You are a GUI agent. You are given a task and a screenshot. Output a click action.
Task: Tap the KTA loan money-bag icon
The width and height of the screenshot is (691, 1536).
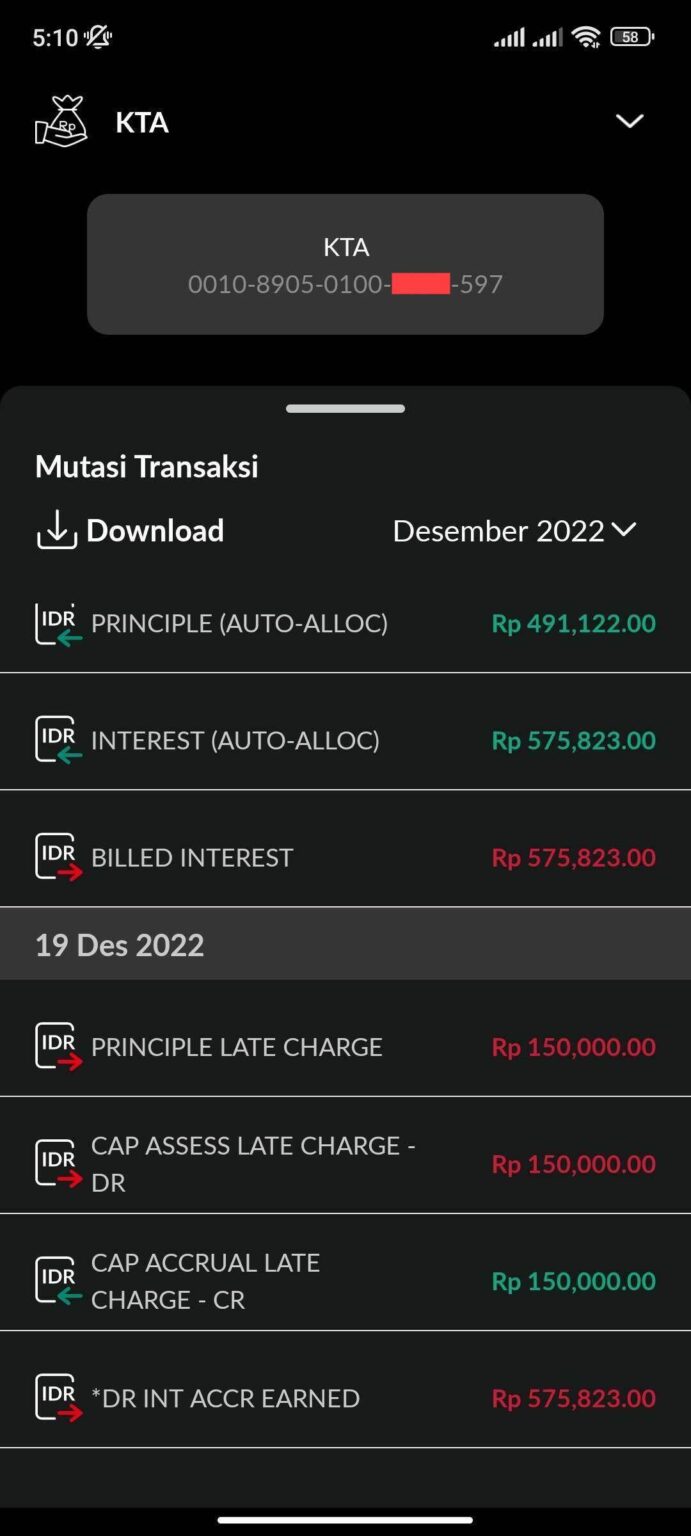tap(61, 122)
